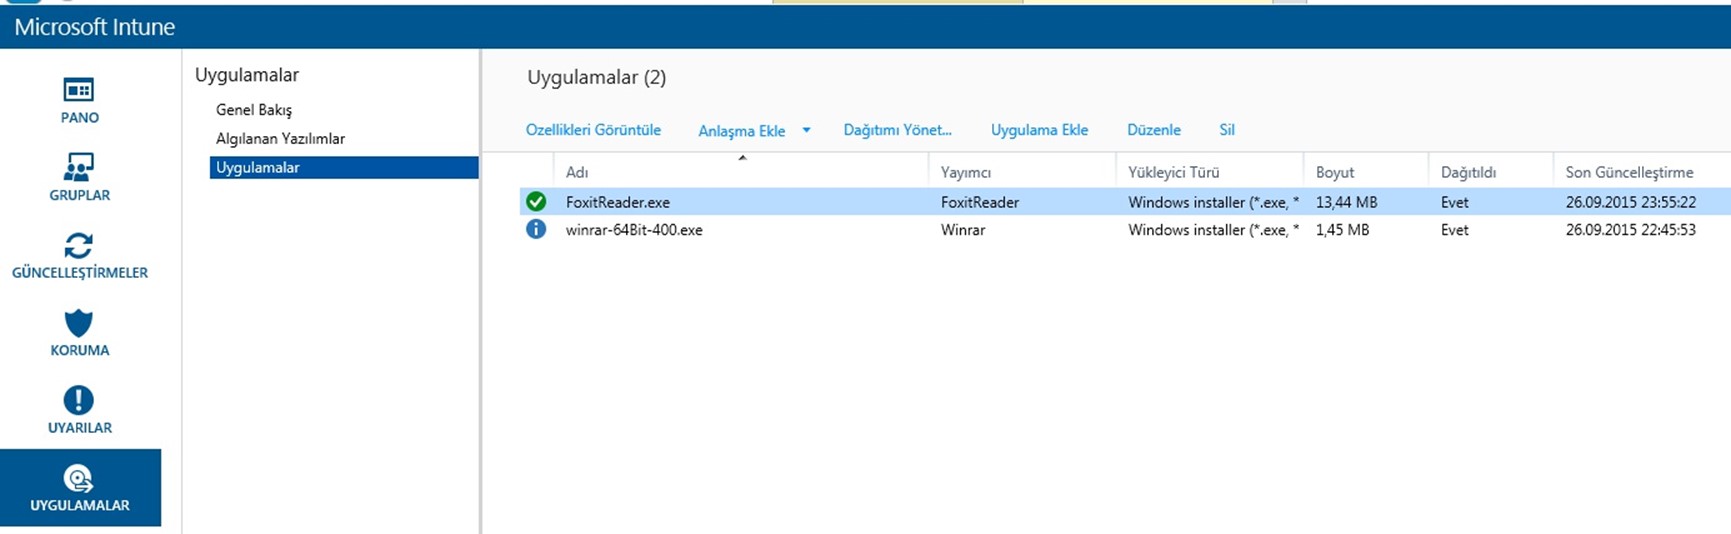Click the Microsoft Intune title
The height and width of the screenshot is (534, 1731).
point(95,27)
